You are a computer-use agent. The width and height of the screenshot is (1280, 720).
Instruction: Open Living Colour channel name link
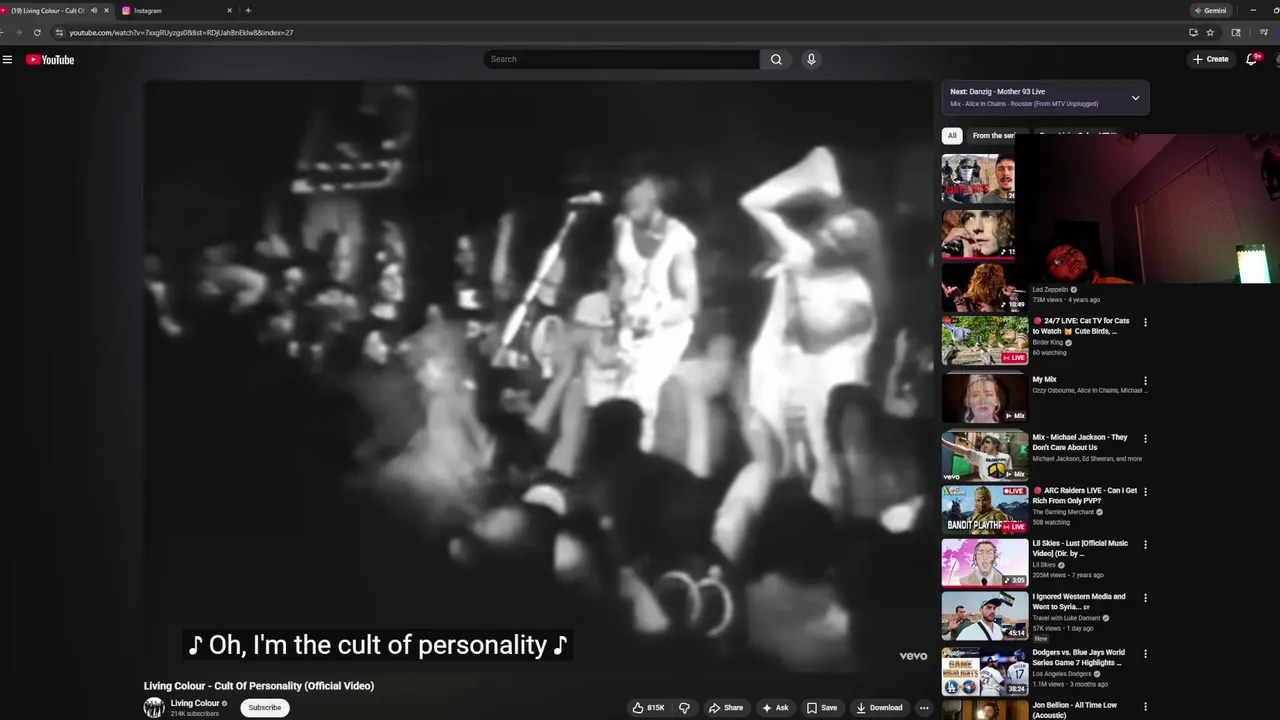tap(195, 703)
